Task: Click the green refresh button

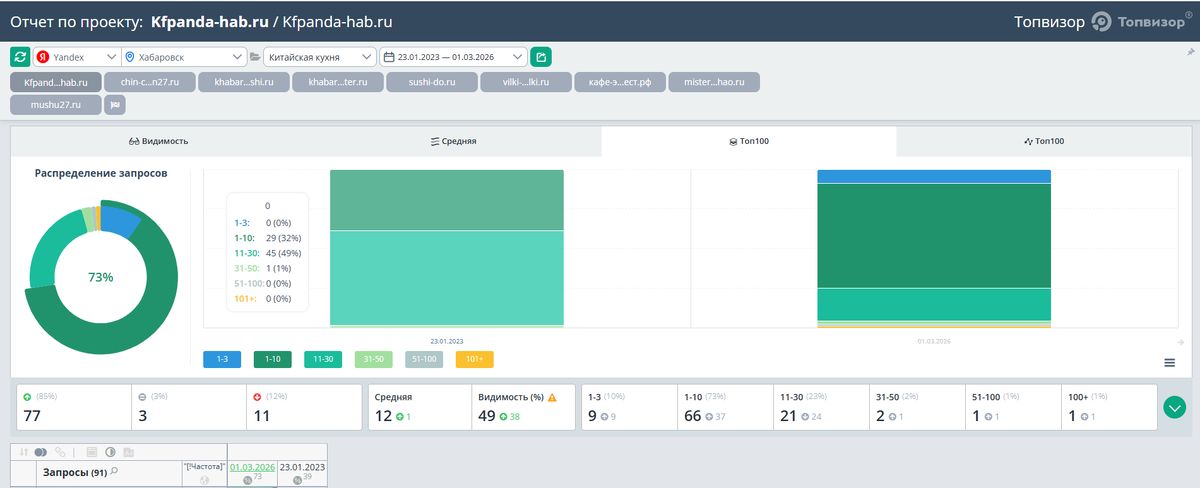Action: tap(20, 57)
